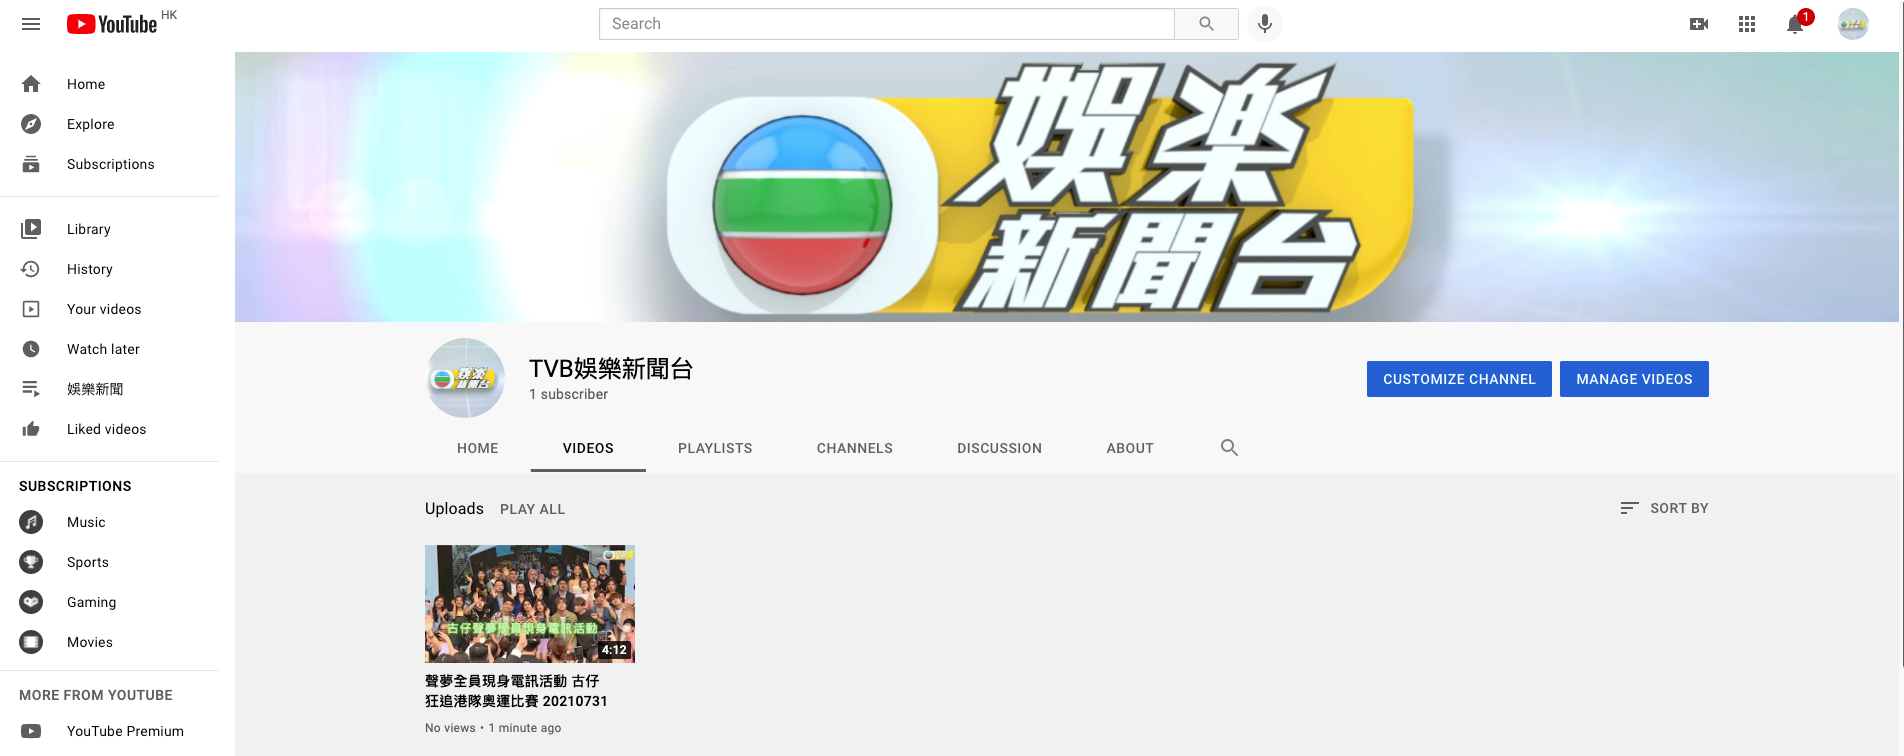Click the Gaming subscription icon
The image size is (1904, 756).
pos(31,602)
